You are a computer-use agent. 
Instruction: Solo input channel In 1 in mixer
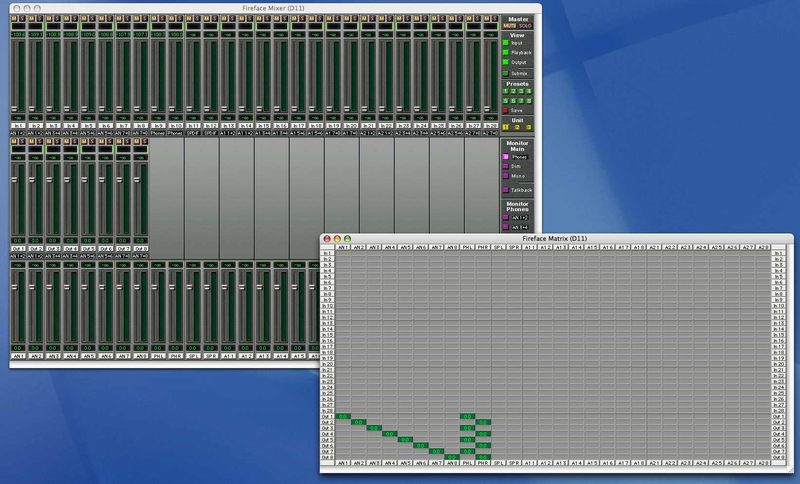pyautogui.click(x=22, y=18)
